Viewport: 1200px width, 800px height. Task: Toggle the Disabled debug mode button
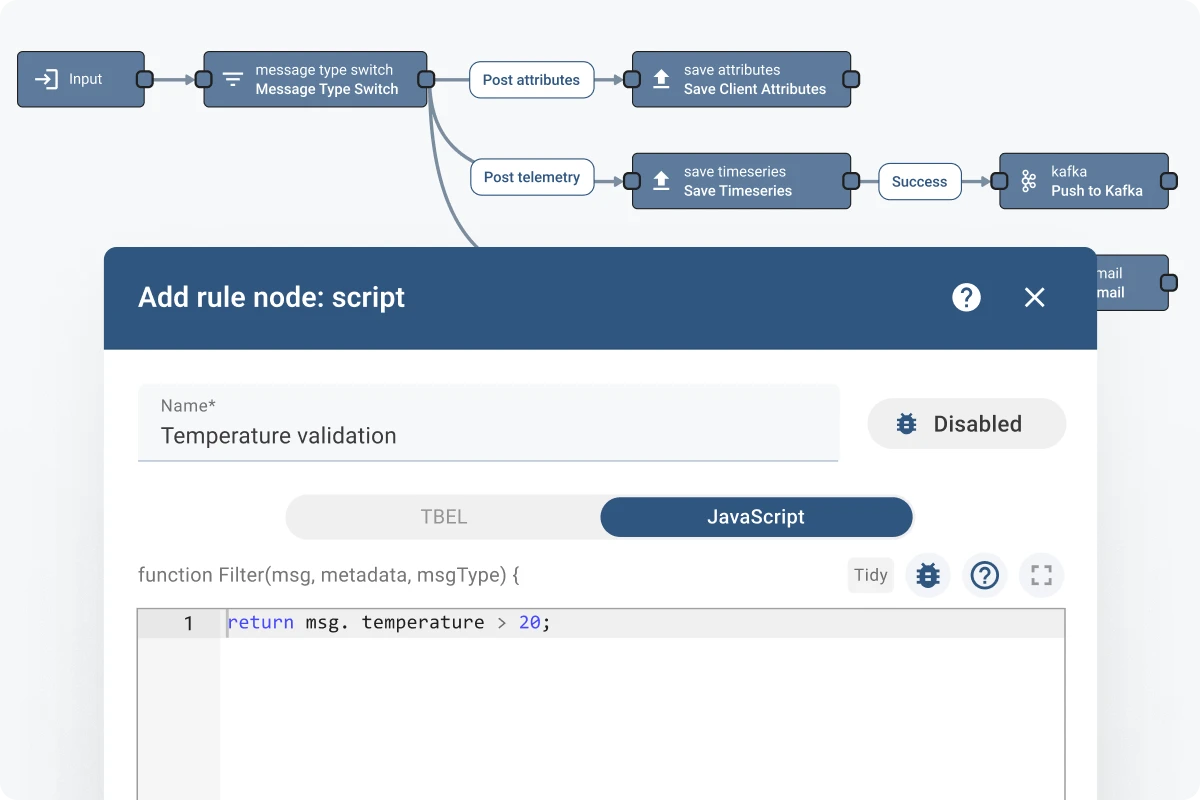(966, 424)
